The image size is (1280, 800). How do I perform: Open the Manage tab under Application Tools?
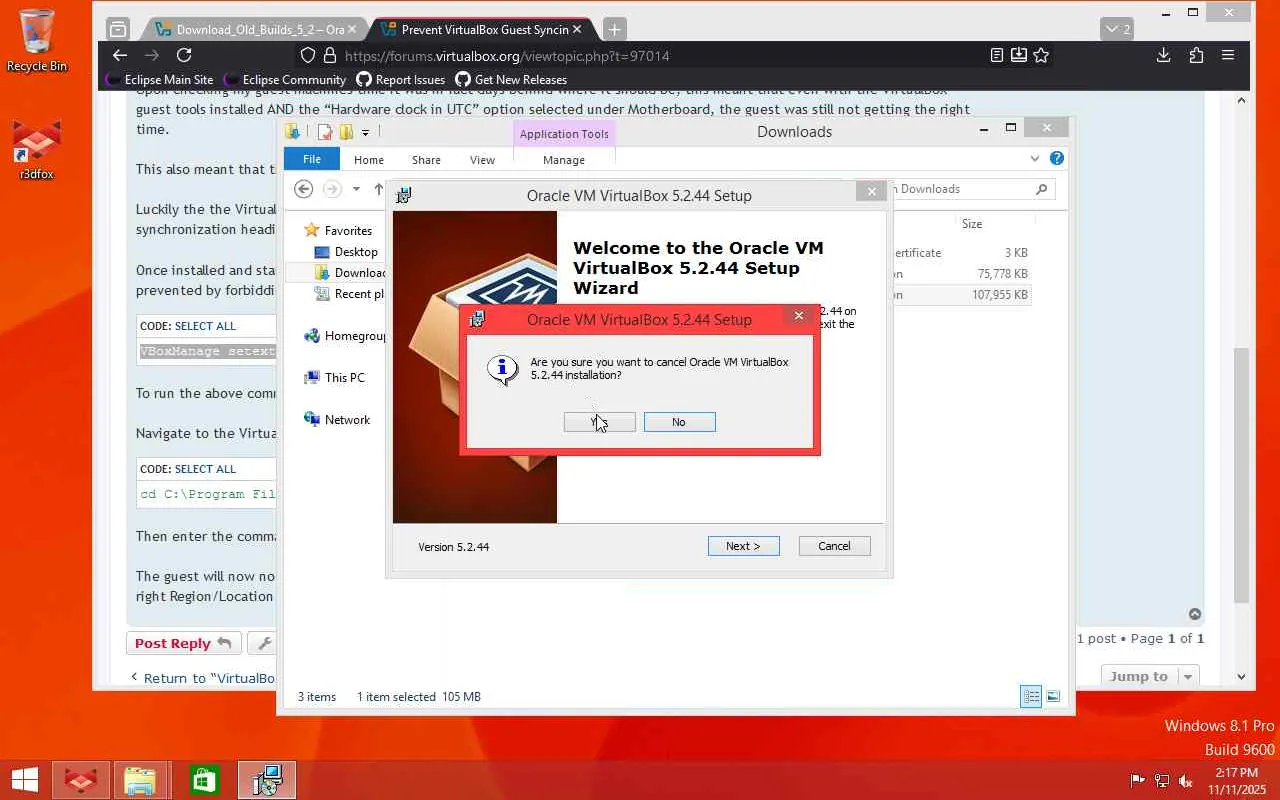click(564, 160)
